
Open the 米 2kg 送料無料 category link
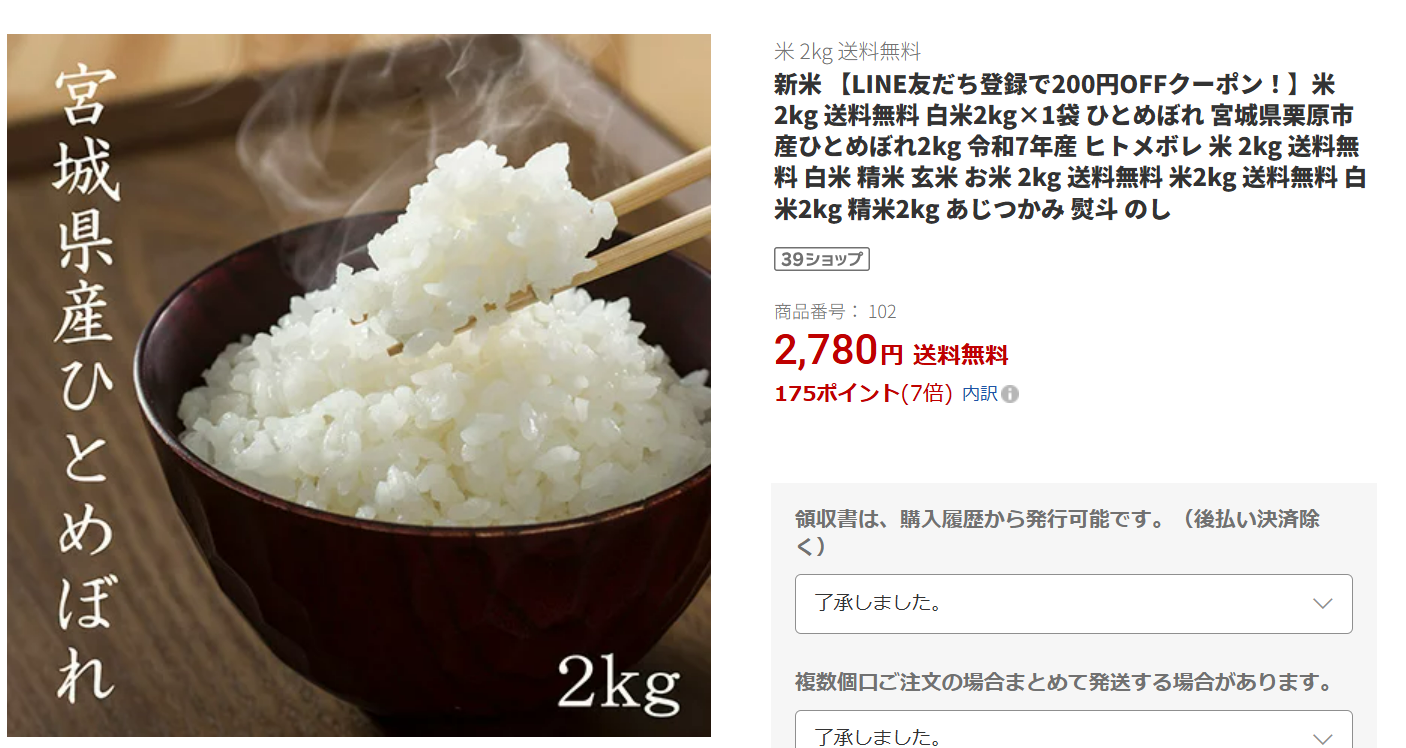click(847, 51)
